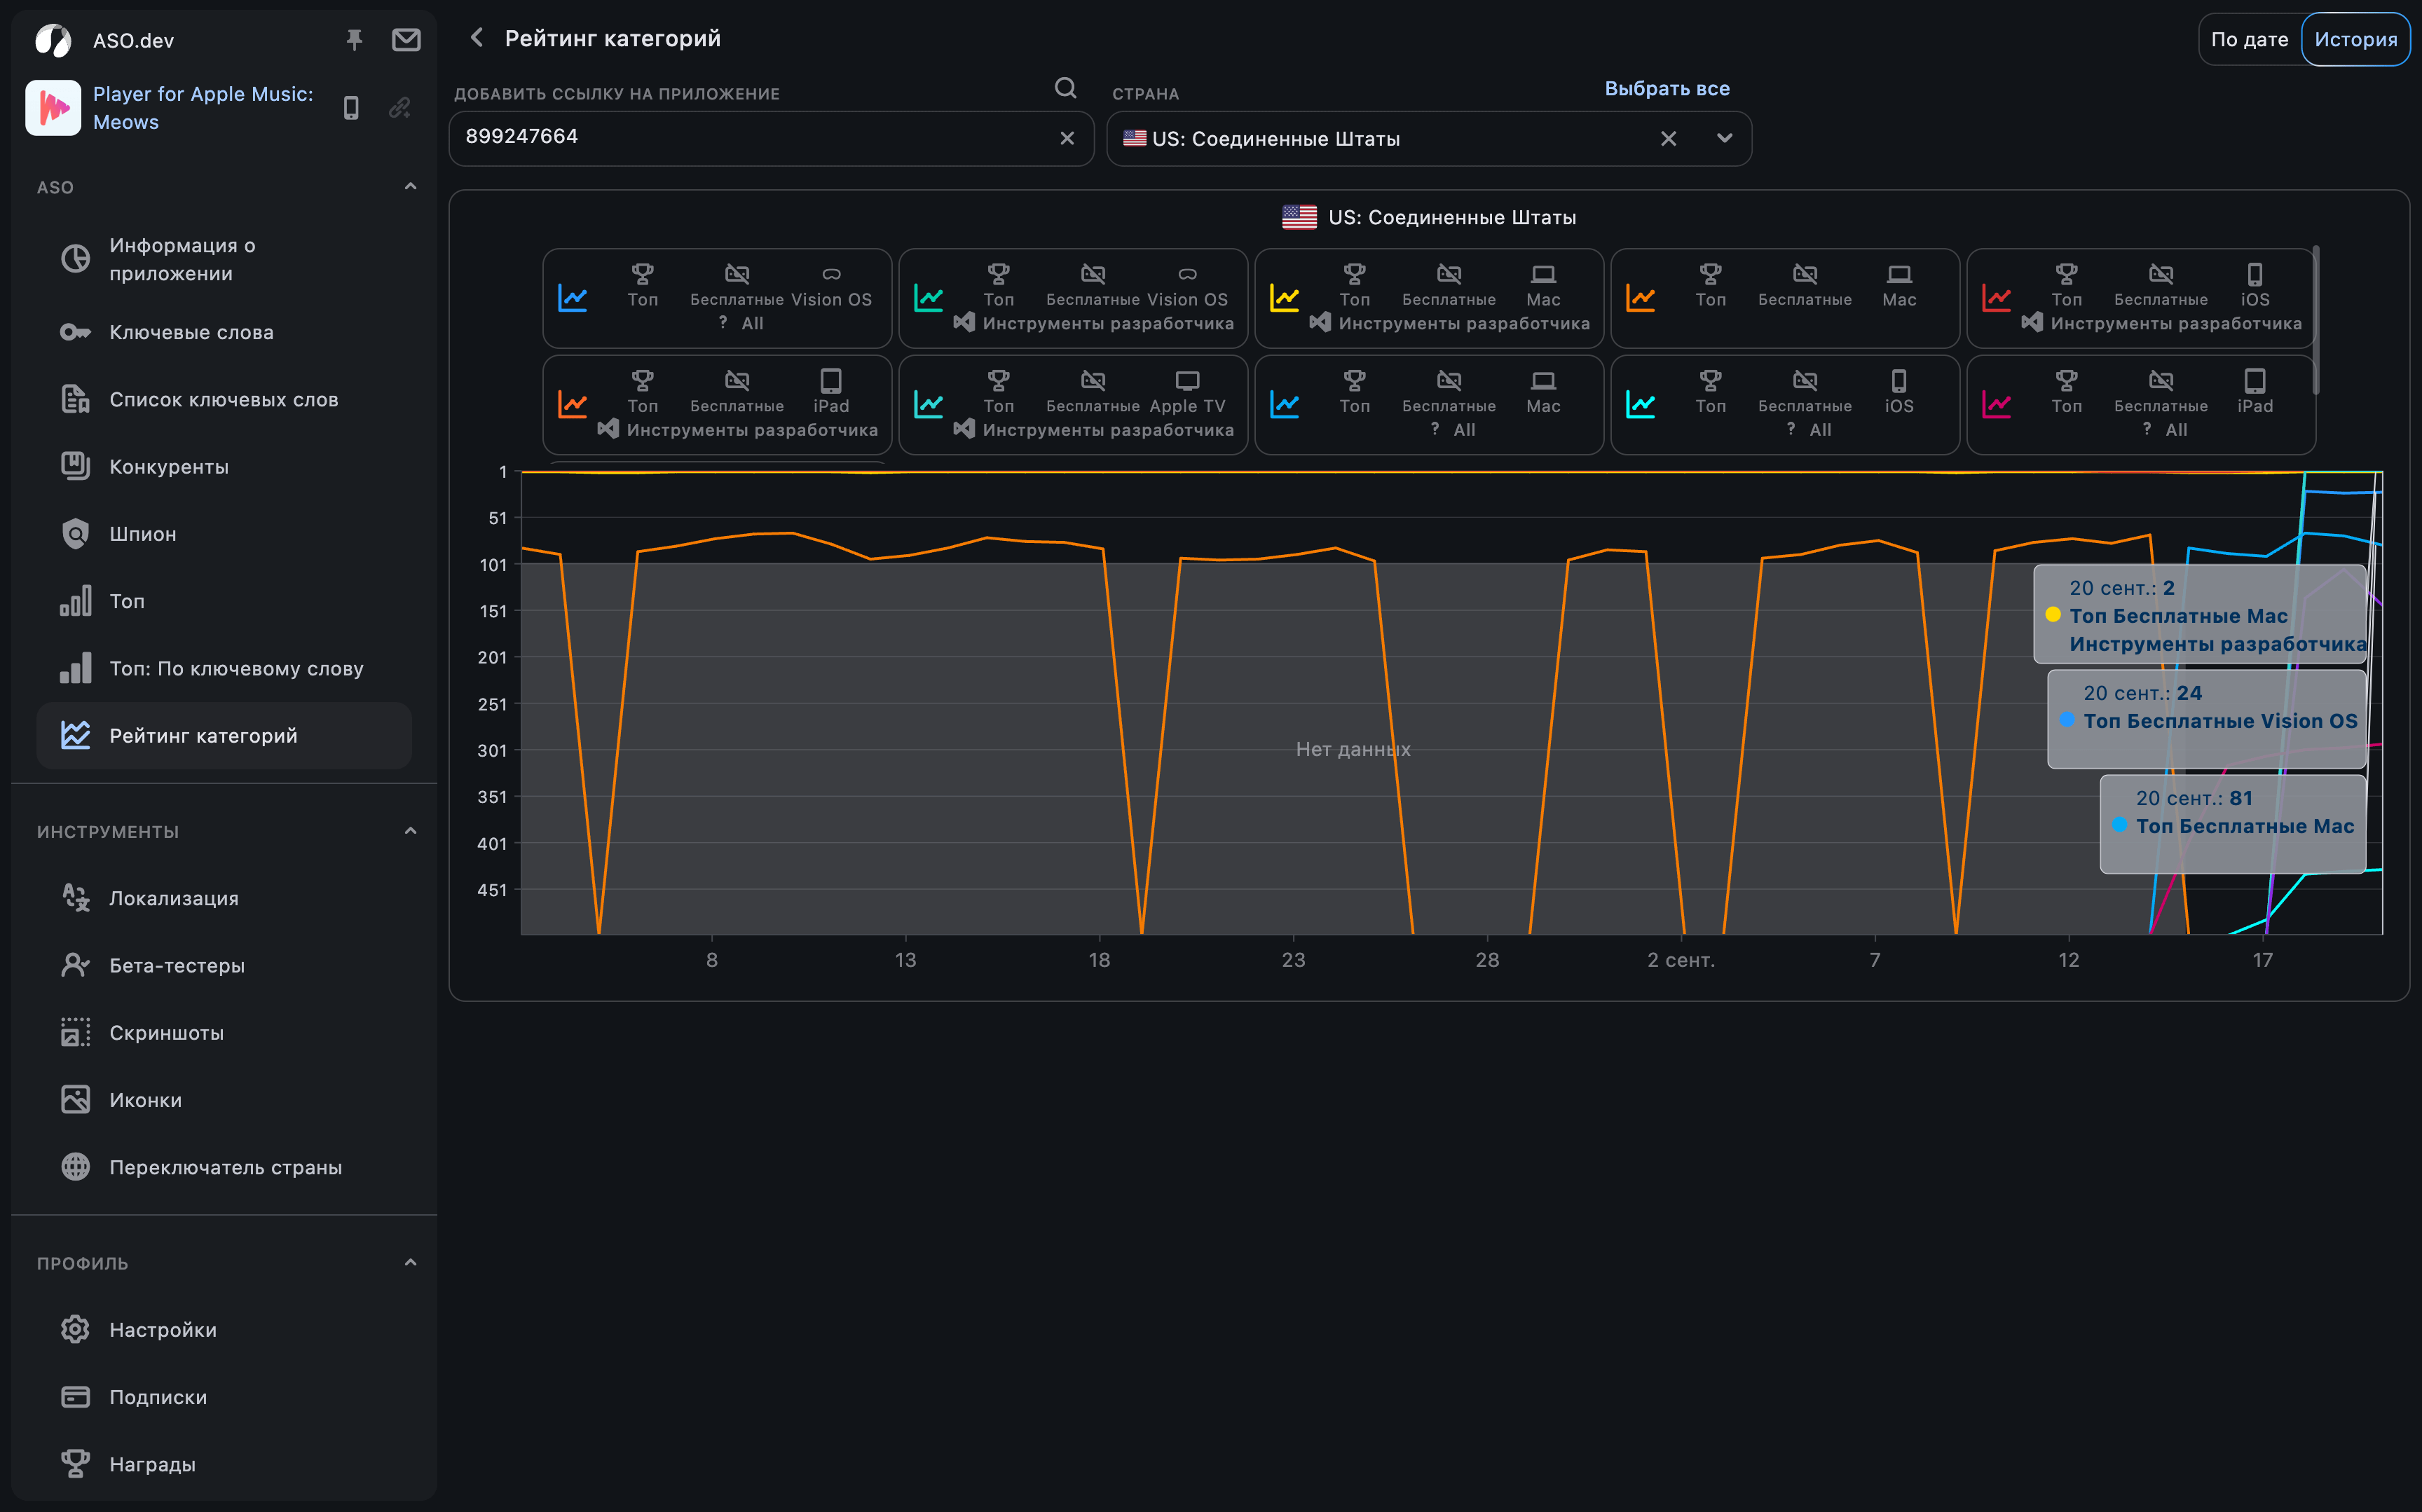Open the Топ section in sidebar
Image resolution: width=2422 pixels, height=1512 pixels.
(x=224, y=601)
